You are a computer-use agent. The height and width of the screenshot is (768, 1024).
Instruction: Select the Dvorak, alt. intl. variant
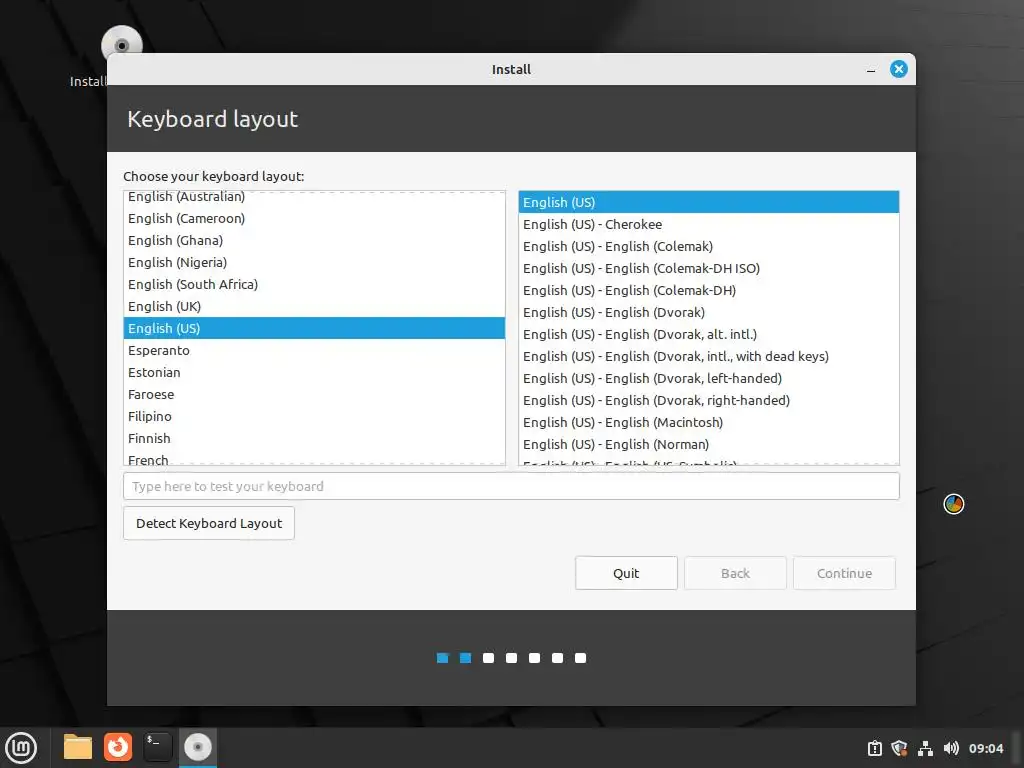[709, 334]
